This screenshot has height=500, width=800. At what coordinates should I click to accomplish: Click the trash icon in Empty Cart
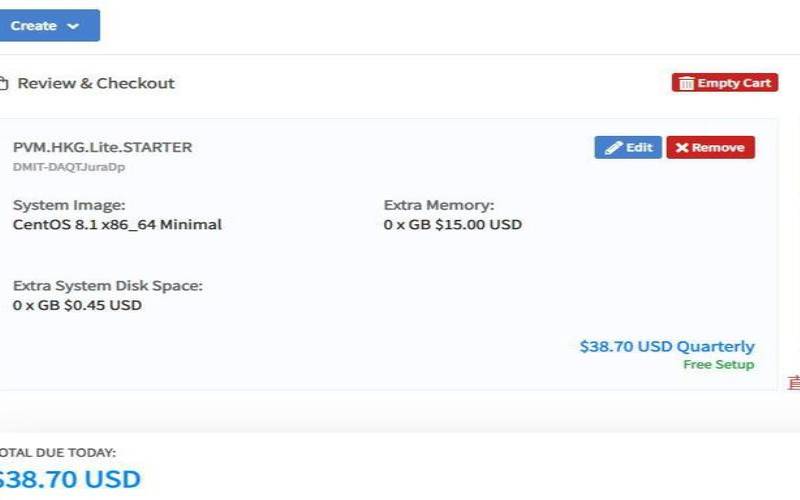tap(686, 83)
